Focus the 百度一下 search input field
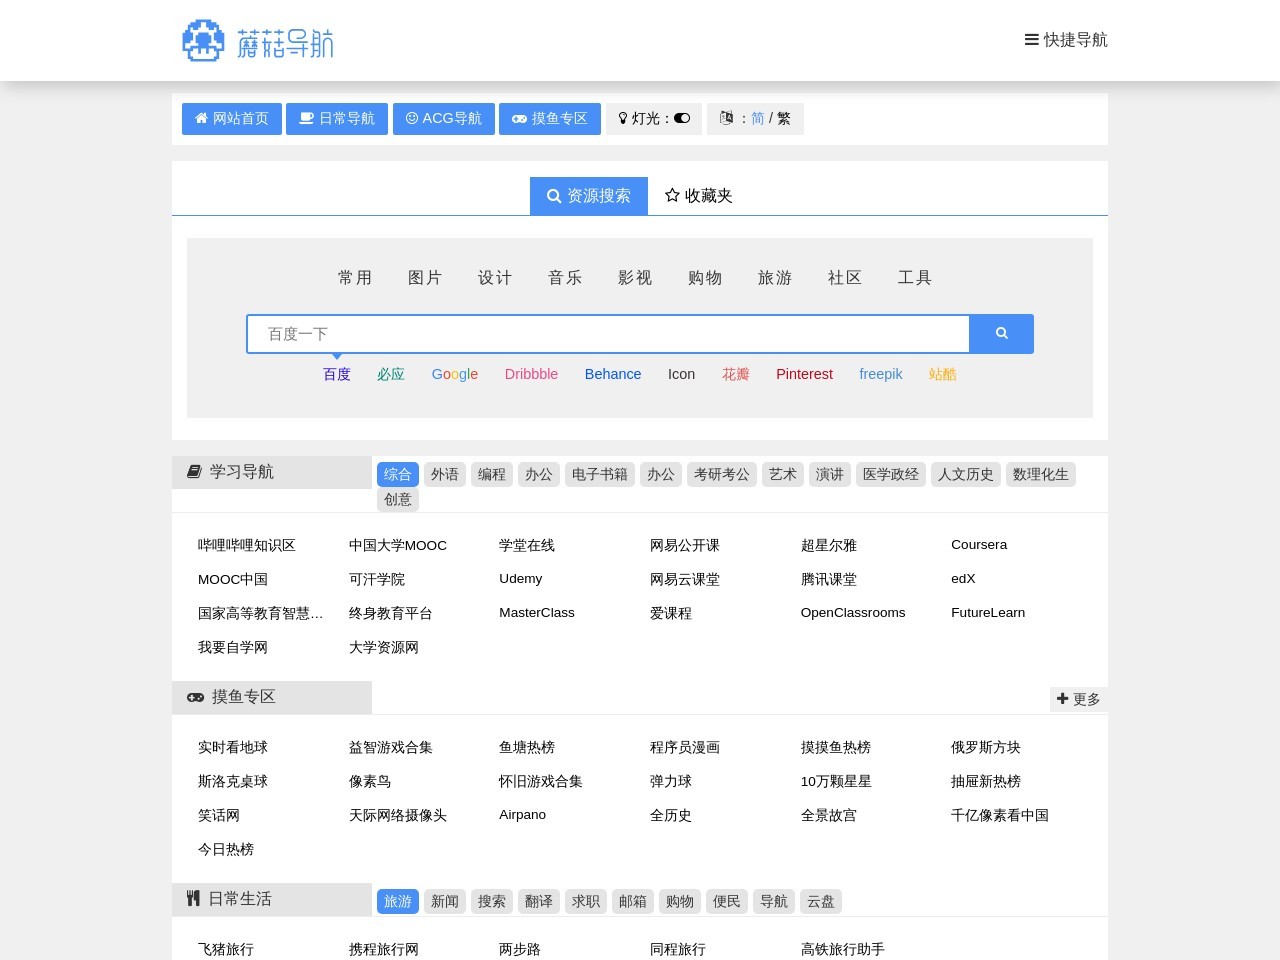Screen dimensions: 1280x960 pyautogui.click(x=608, y=334)
